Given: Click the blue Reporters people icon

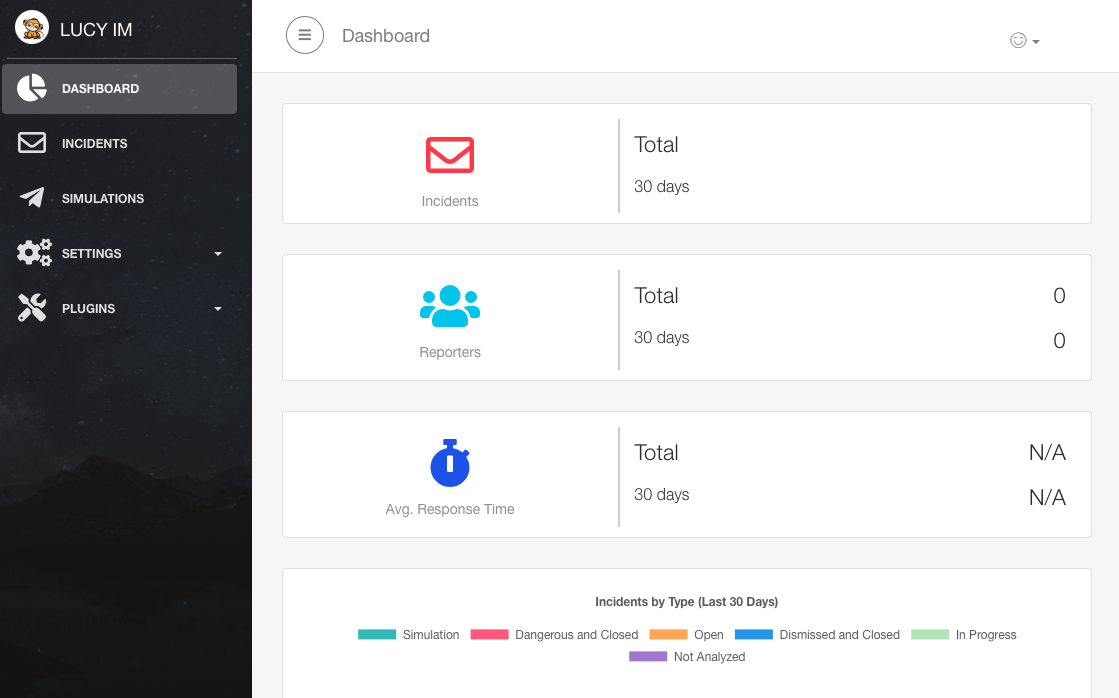Looking at the screenshot, I should tap(450, 306).
